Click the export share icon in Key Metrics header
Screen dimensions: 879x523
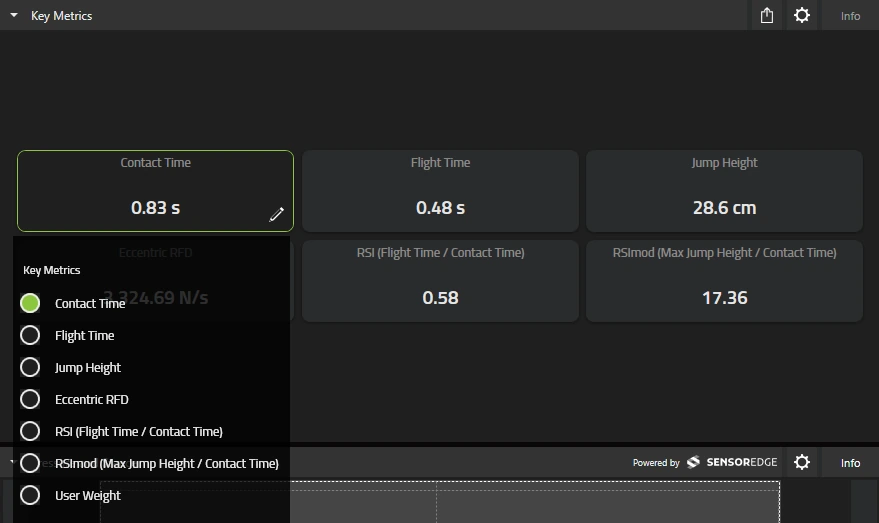pyautogui.click(x=766, y=15)
